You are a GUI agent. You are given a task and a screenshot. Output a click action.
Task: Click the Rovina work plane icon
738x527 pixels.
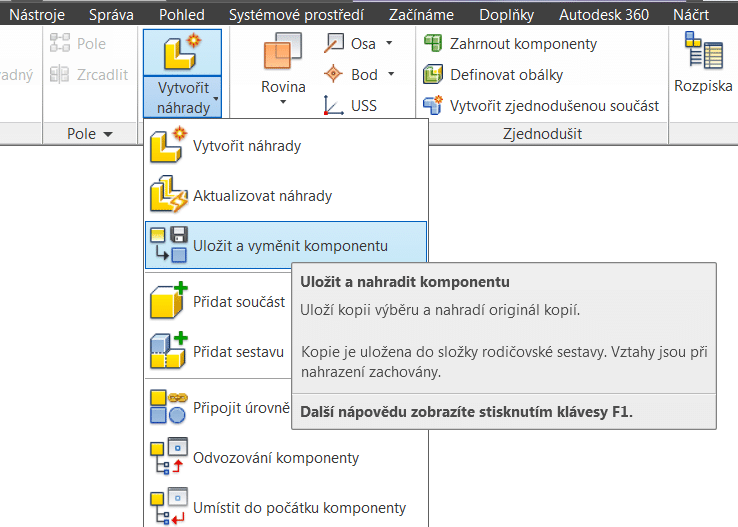pyautogui.click(x=283, y=51)
